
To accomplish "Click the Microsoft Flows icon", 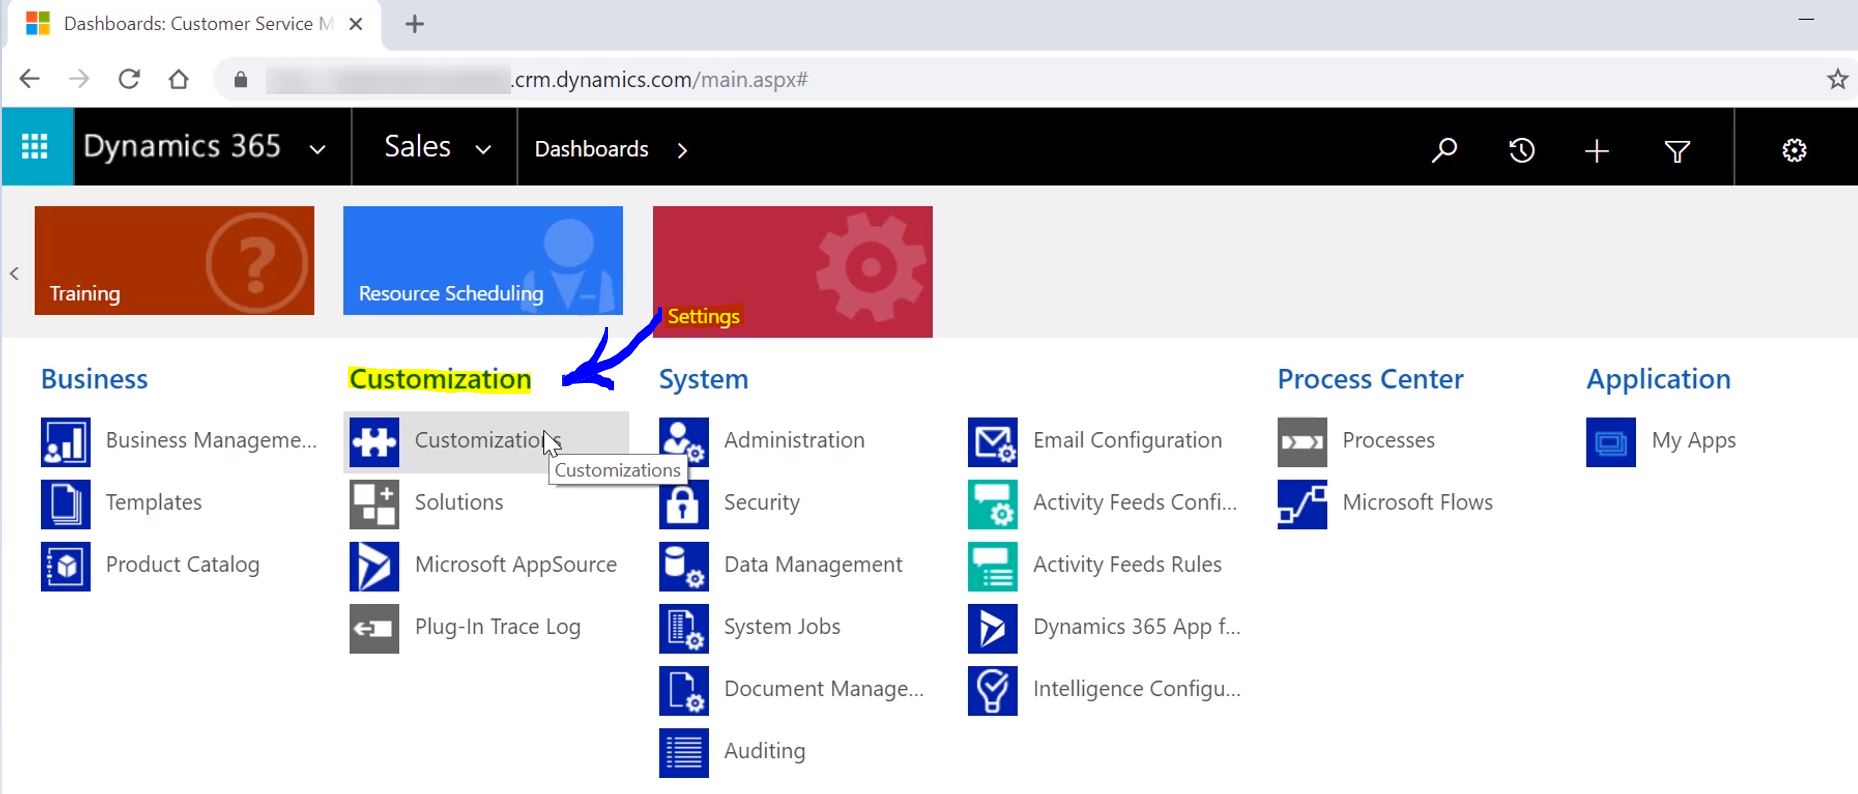I will pos(1302,504).
